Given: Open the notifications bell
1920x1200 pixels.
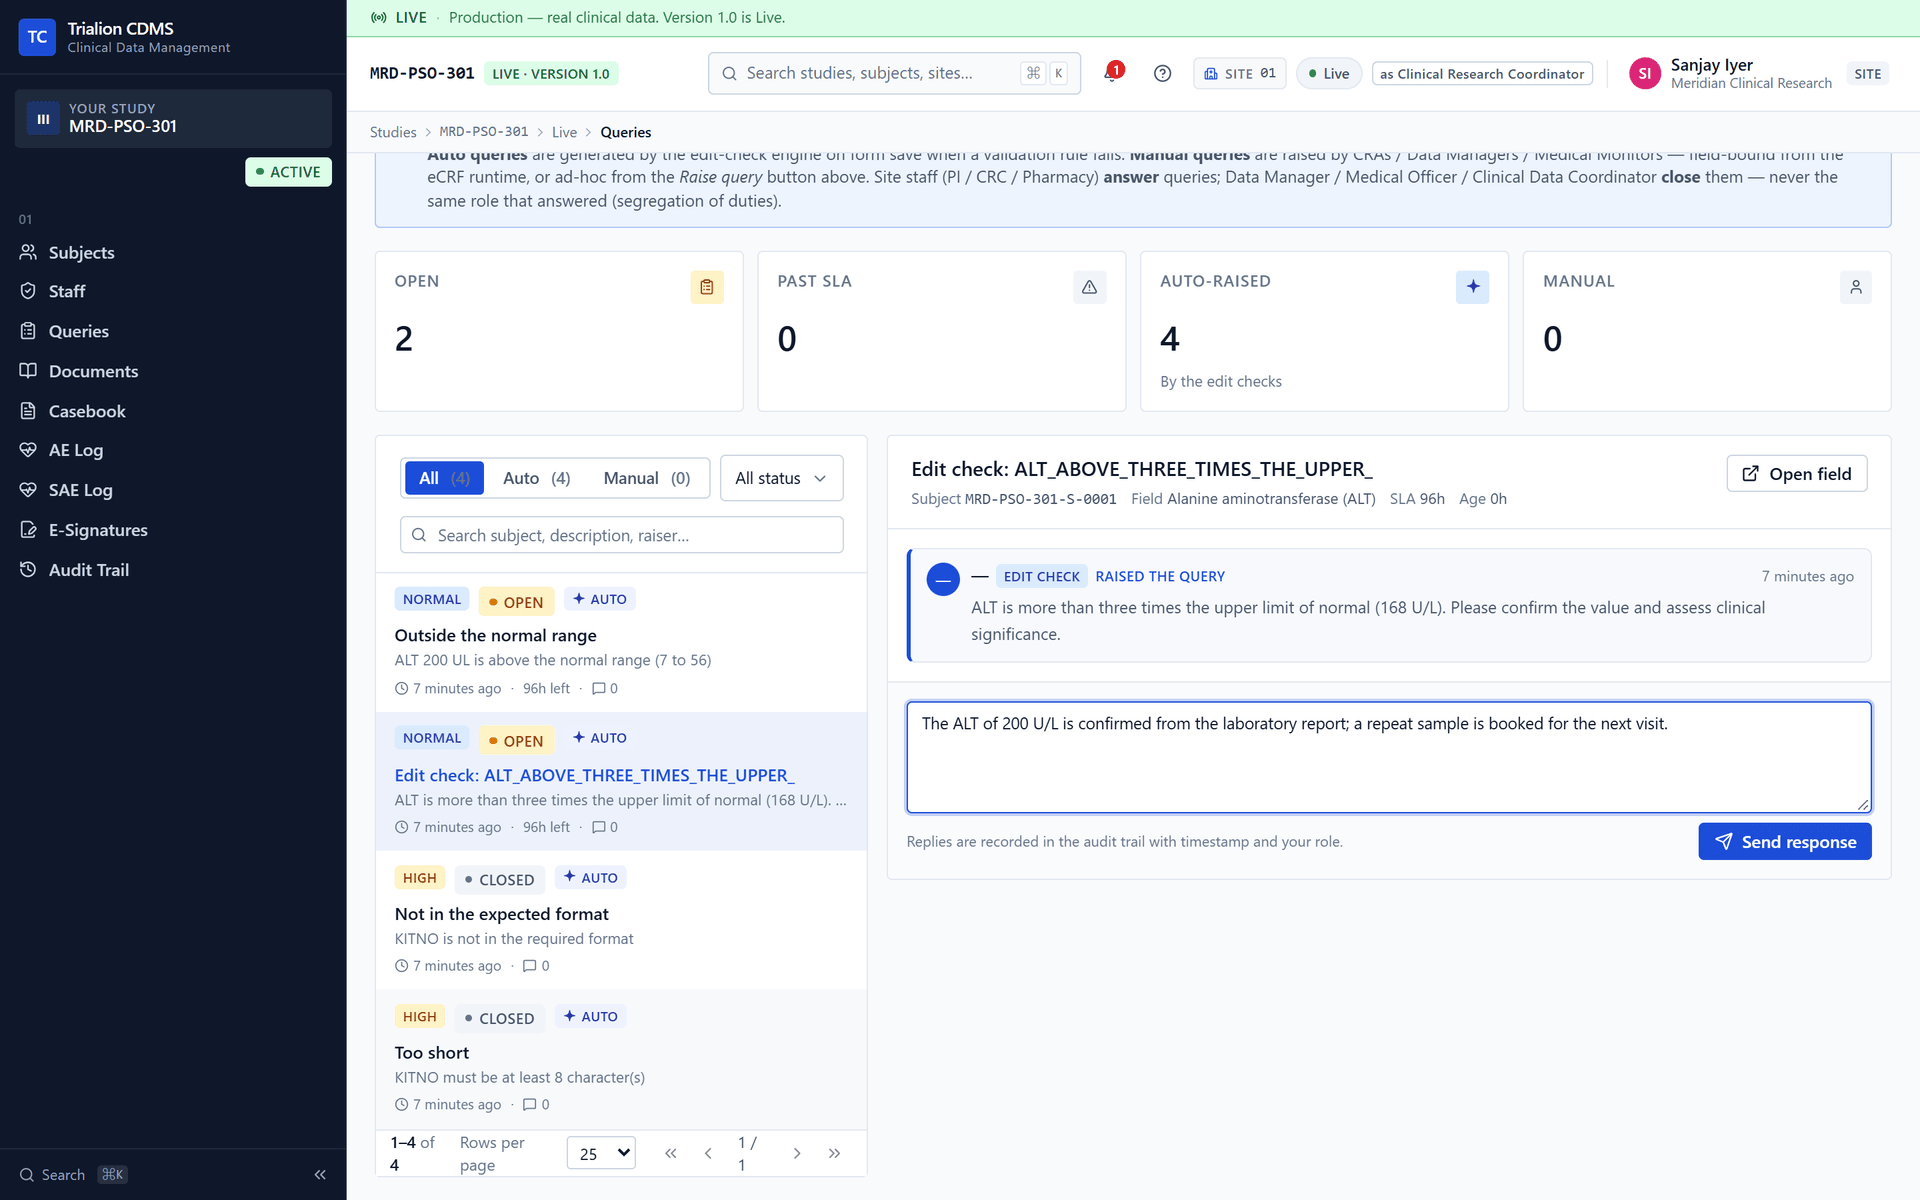Looking at the screenshot, I should click(1112, 73).
